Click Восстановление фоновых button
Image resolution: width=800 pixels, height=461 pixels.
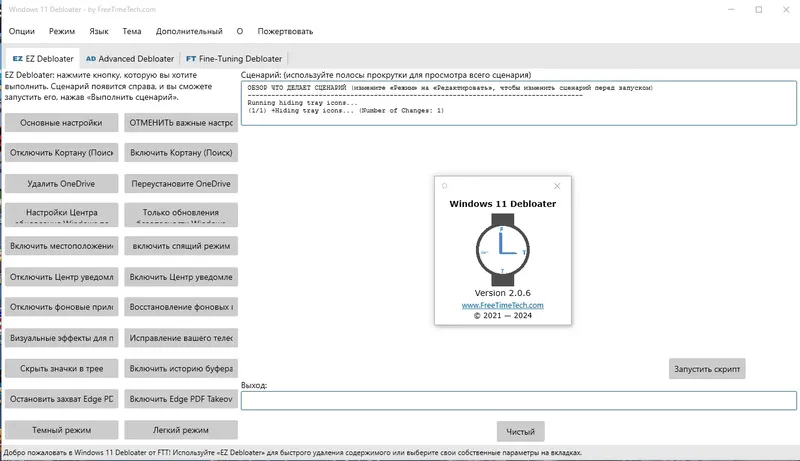(181, 307)
